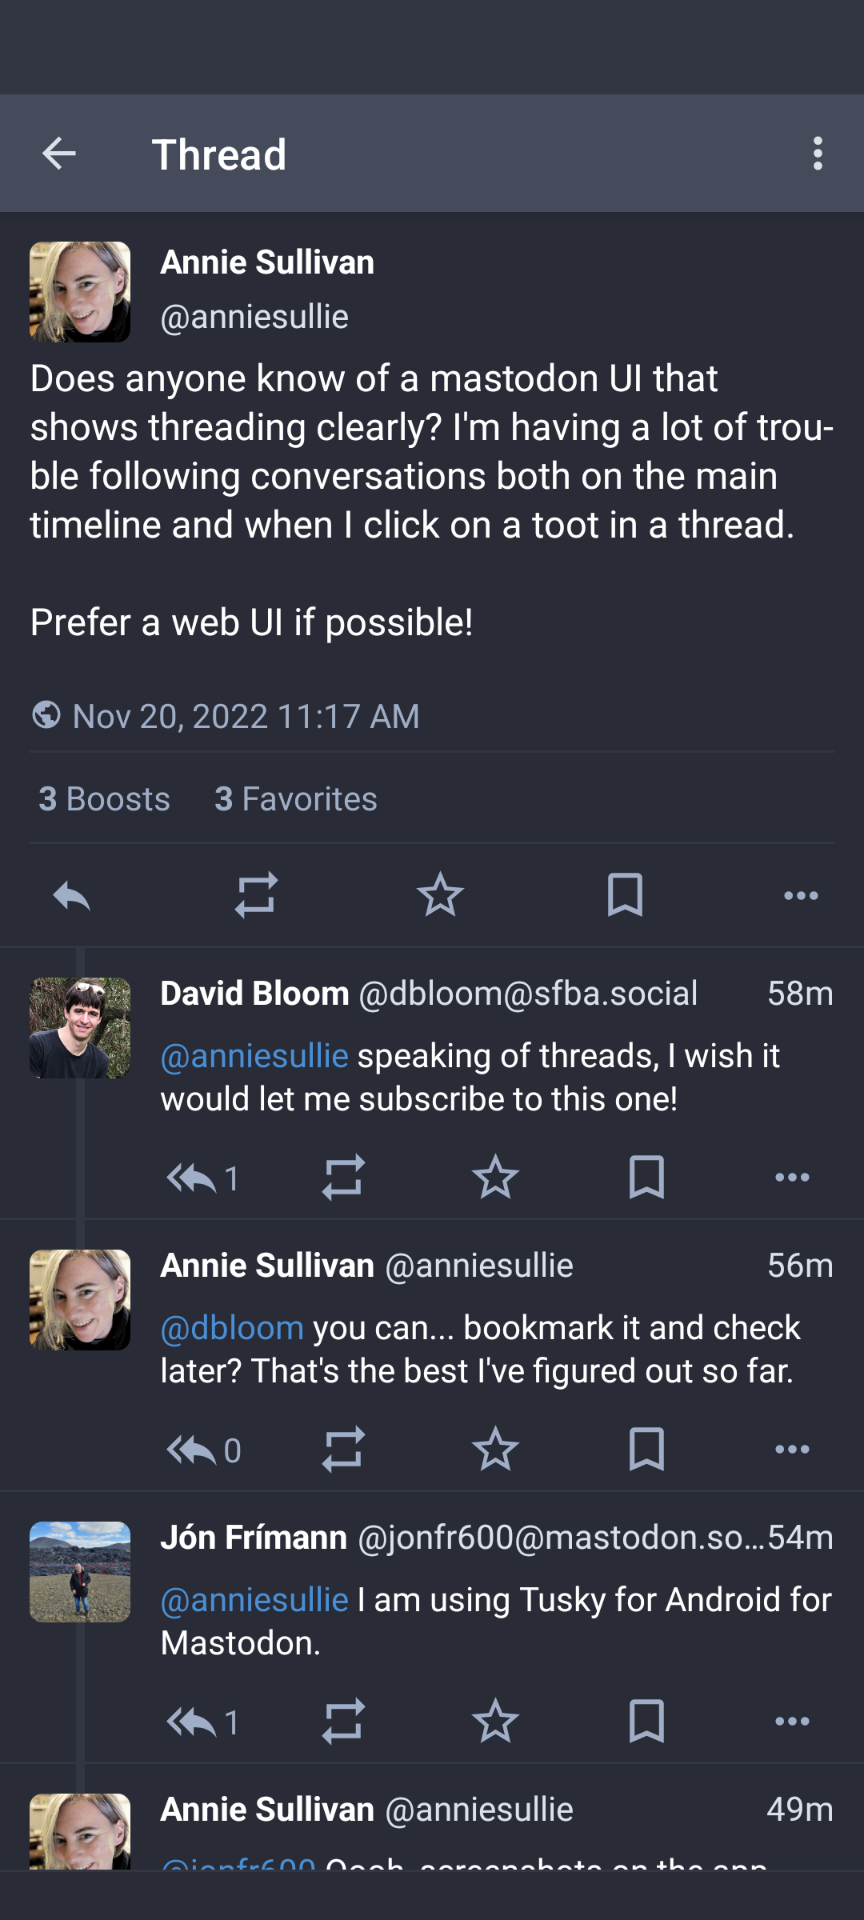
Task: View the 3 Boosts list
Action: (x=103, y=798)
